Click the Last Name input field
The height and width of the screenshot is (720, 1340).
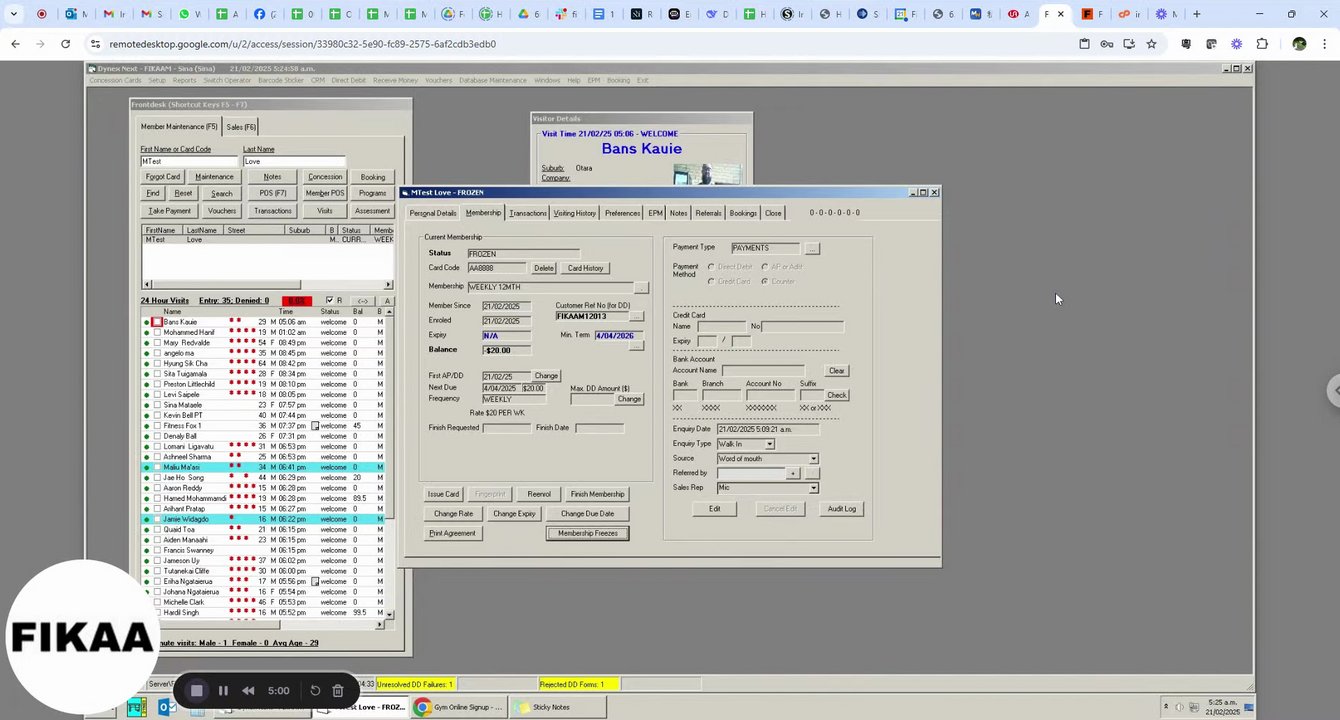(293, 161)
